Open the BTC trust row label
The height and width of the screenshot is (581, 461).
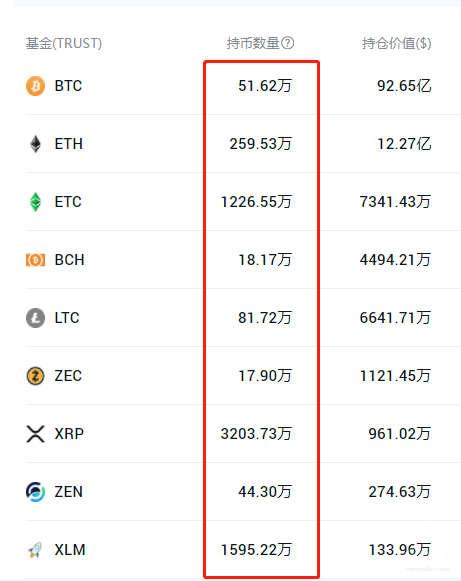click(x=68, y=86)
